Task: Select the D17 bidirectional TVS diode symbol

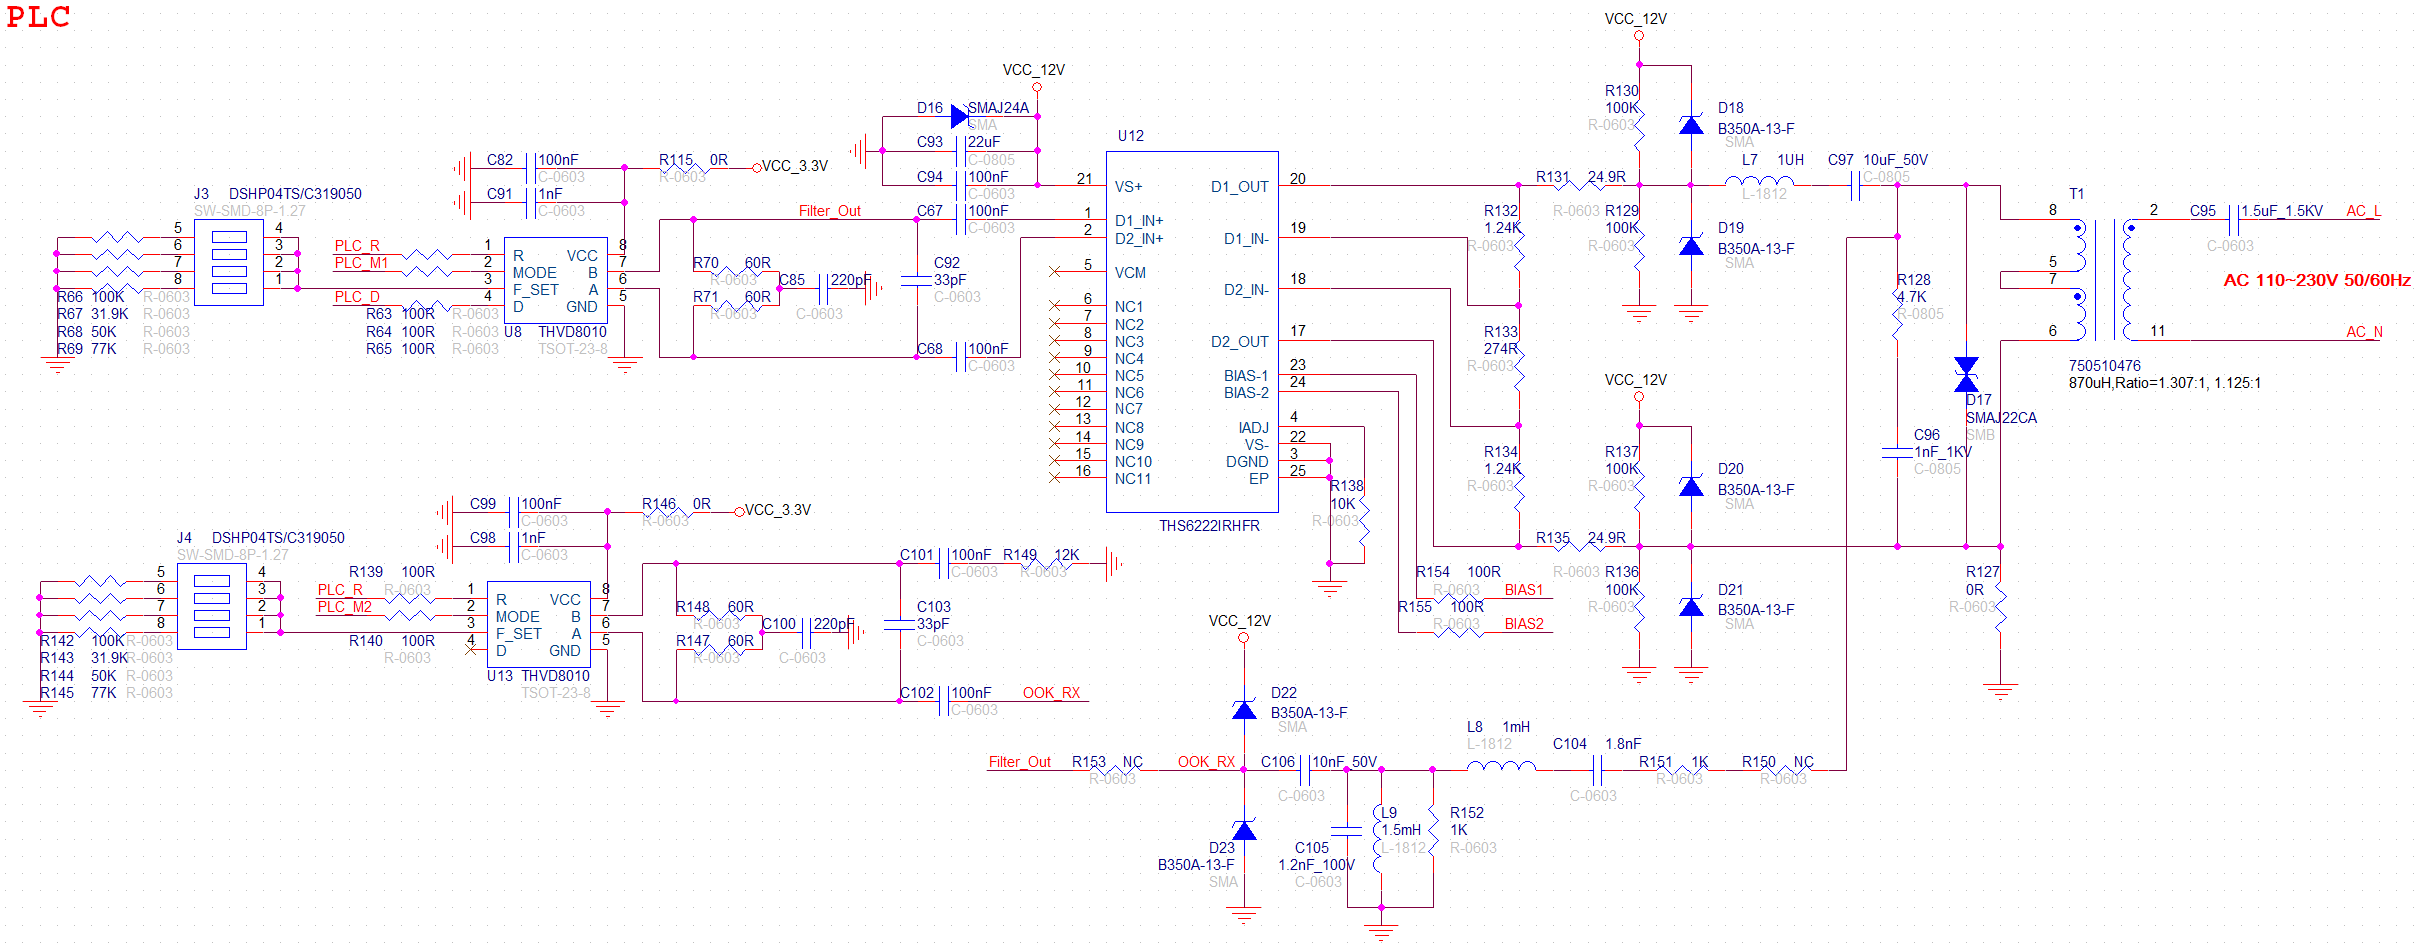Action: [1966, 374]
